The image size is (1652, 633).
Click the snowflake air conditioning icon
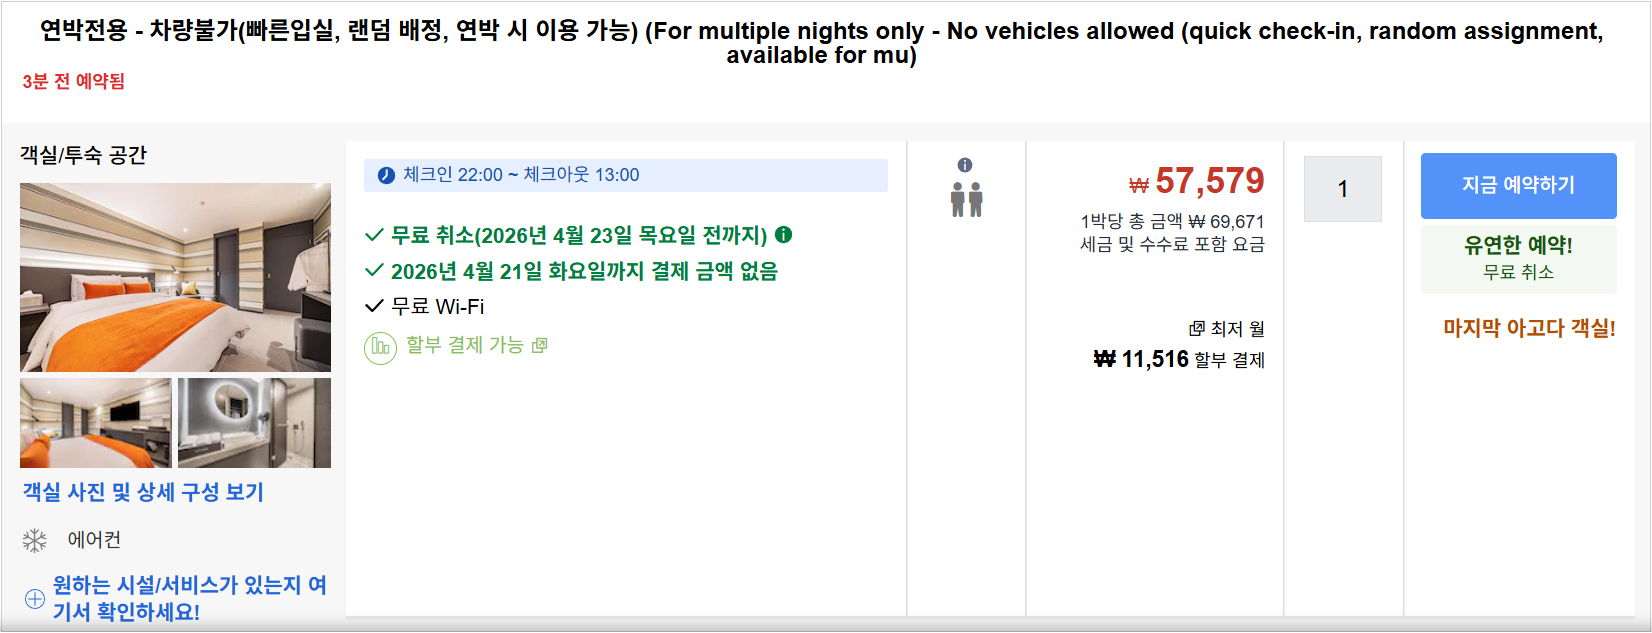pyautogui.click(x=33, y=539)
